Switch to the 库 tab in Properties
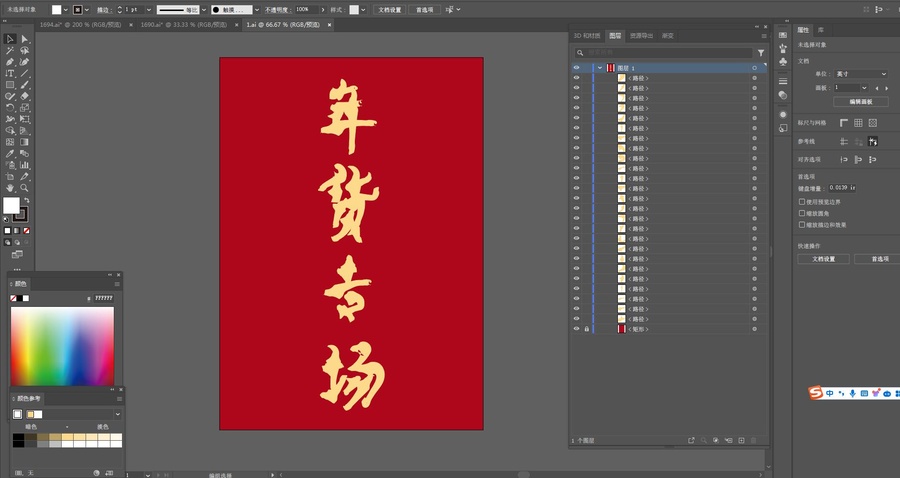The height and width of the screenshot is (478, 900). point(821,30)
